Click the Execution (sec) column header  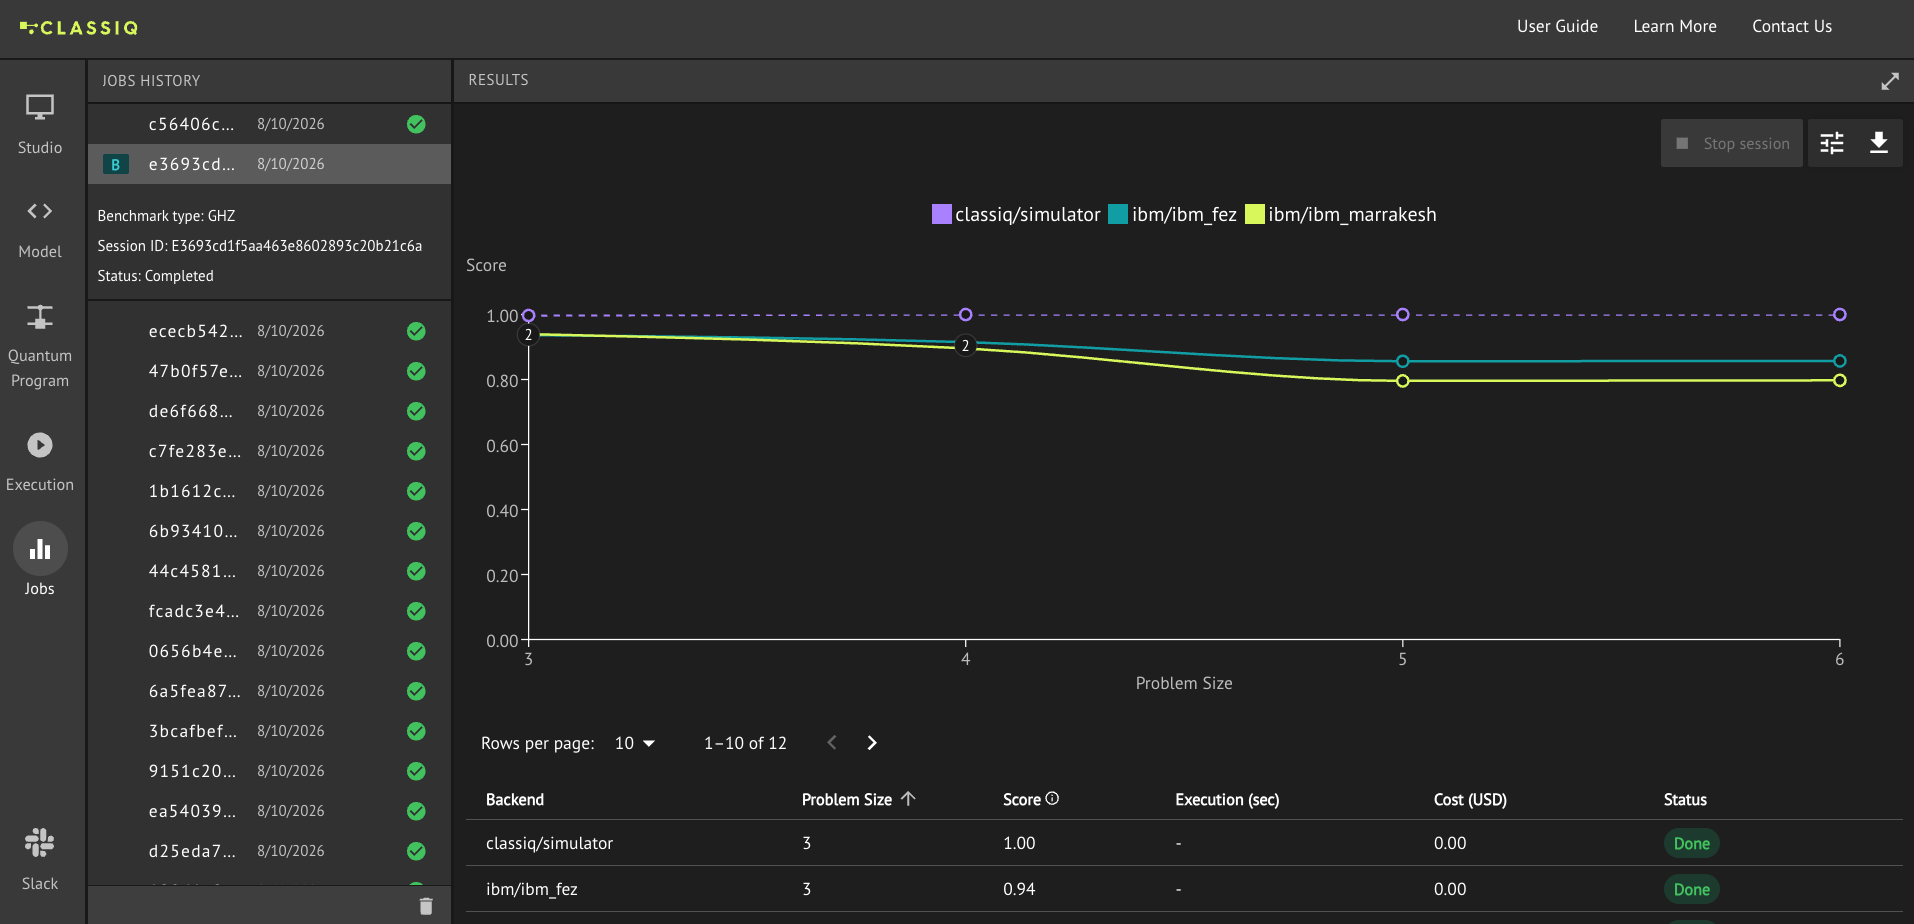(x=1227, y=799)
